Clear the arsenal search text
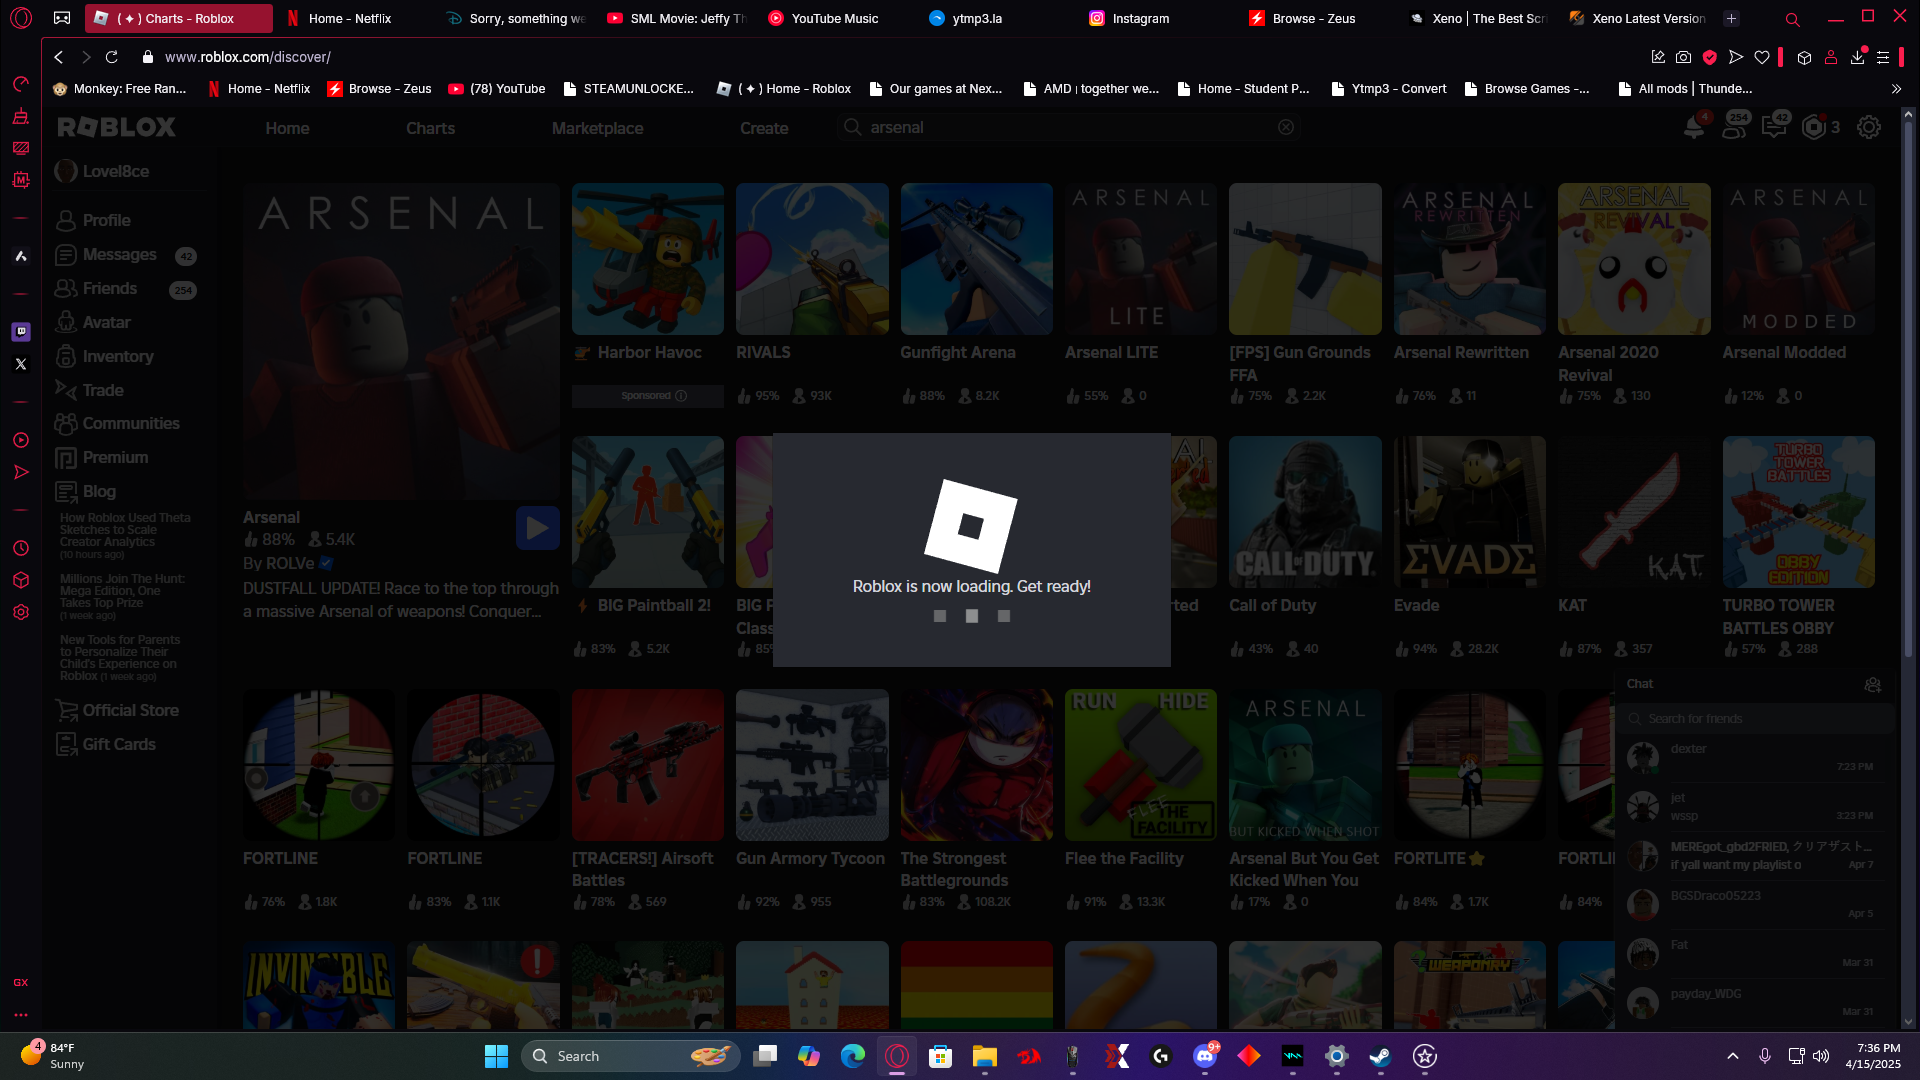1920x1080 pixels. [1286, 127]
